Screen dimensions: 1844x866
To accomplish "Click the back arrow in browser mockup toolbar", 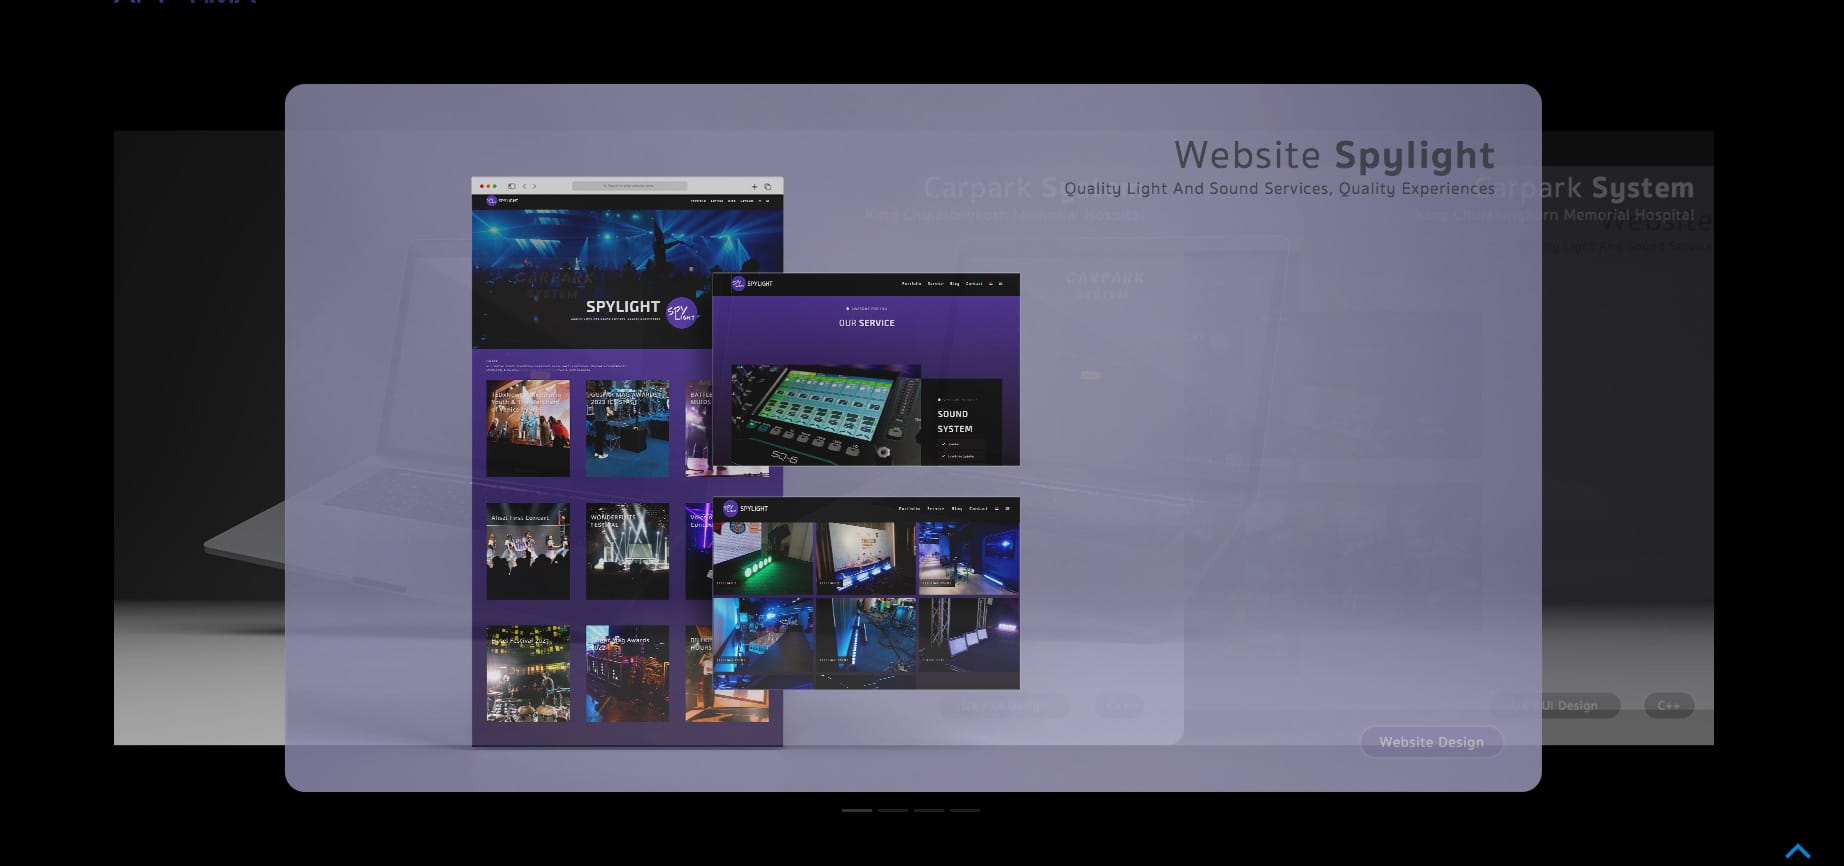I will (x=525, y=186).
